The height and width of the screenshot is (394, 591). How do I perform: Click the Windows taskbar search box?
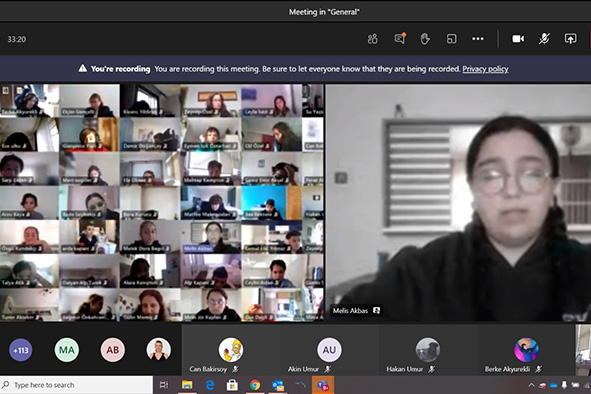77,385
